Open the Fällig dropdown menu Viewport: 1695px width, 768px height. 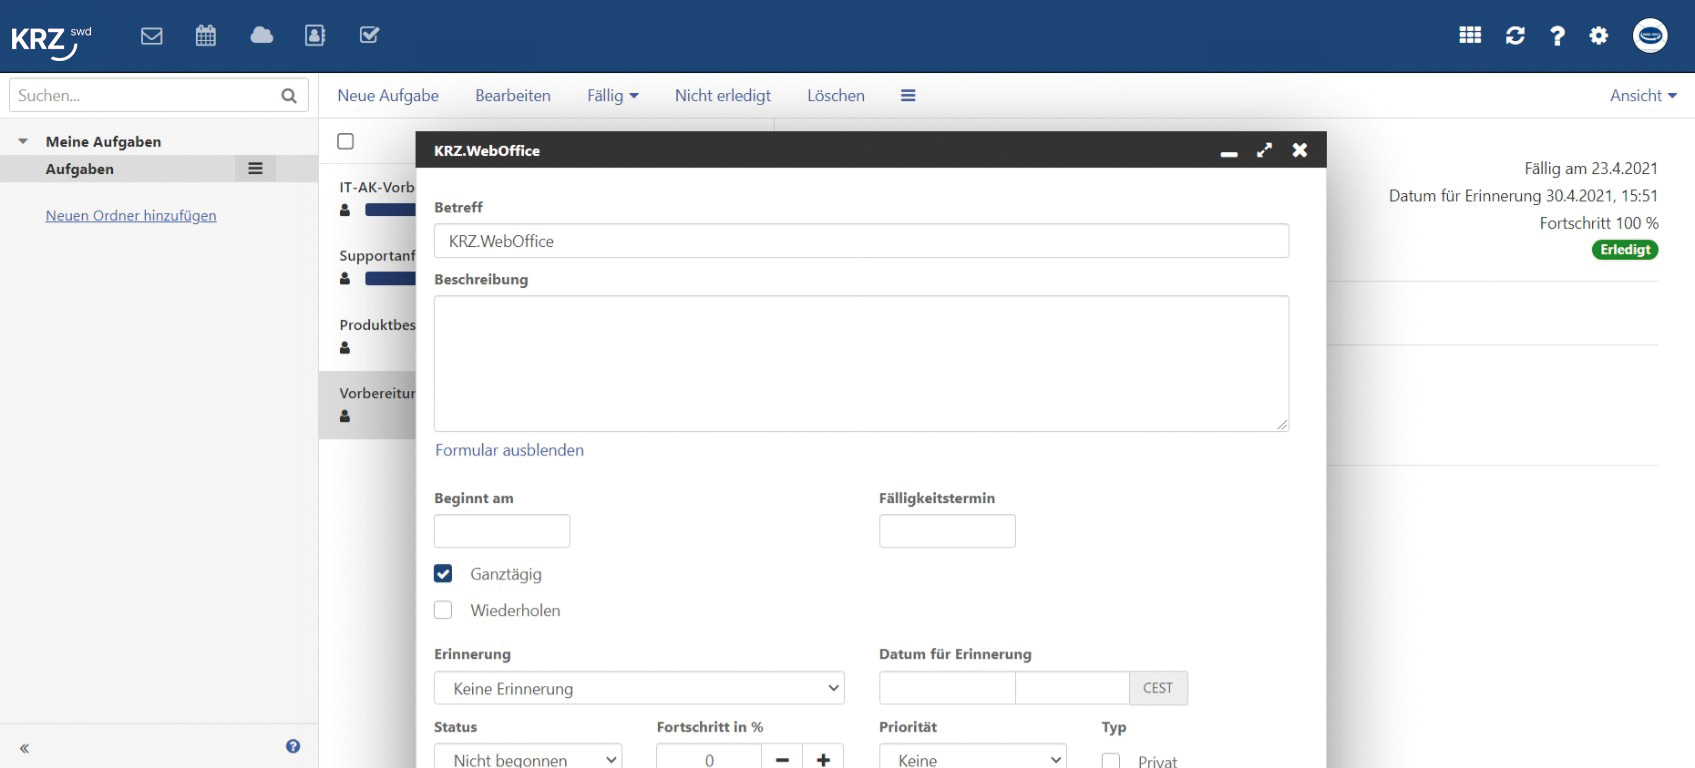[613, 96]
